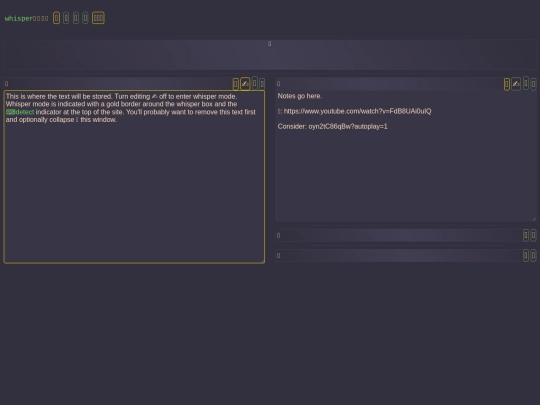Click the wide gold-outlined button in the top toolbar

click(98, 18)
